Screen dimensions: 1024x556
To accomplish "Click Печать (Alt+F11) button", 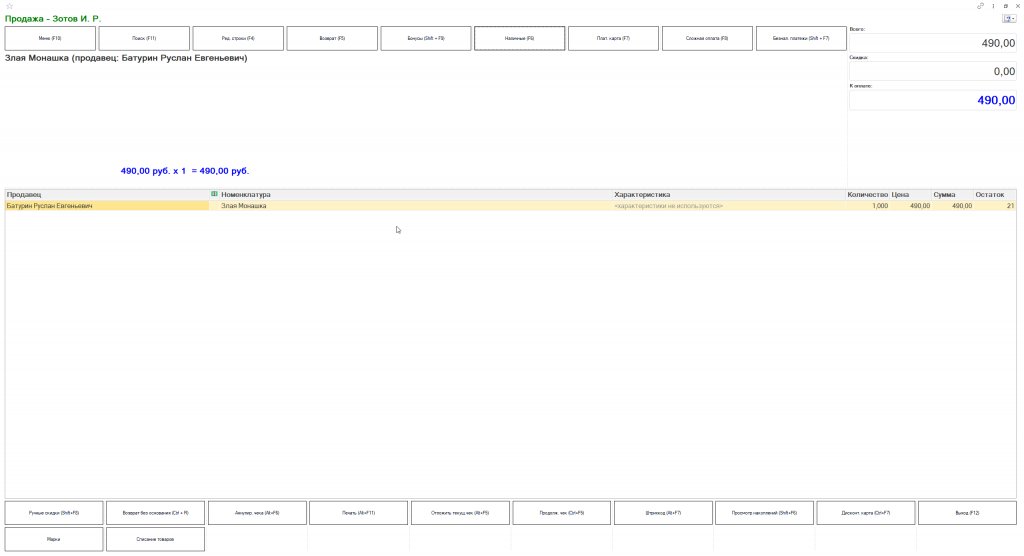I will [x=359, y=513].
